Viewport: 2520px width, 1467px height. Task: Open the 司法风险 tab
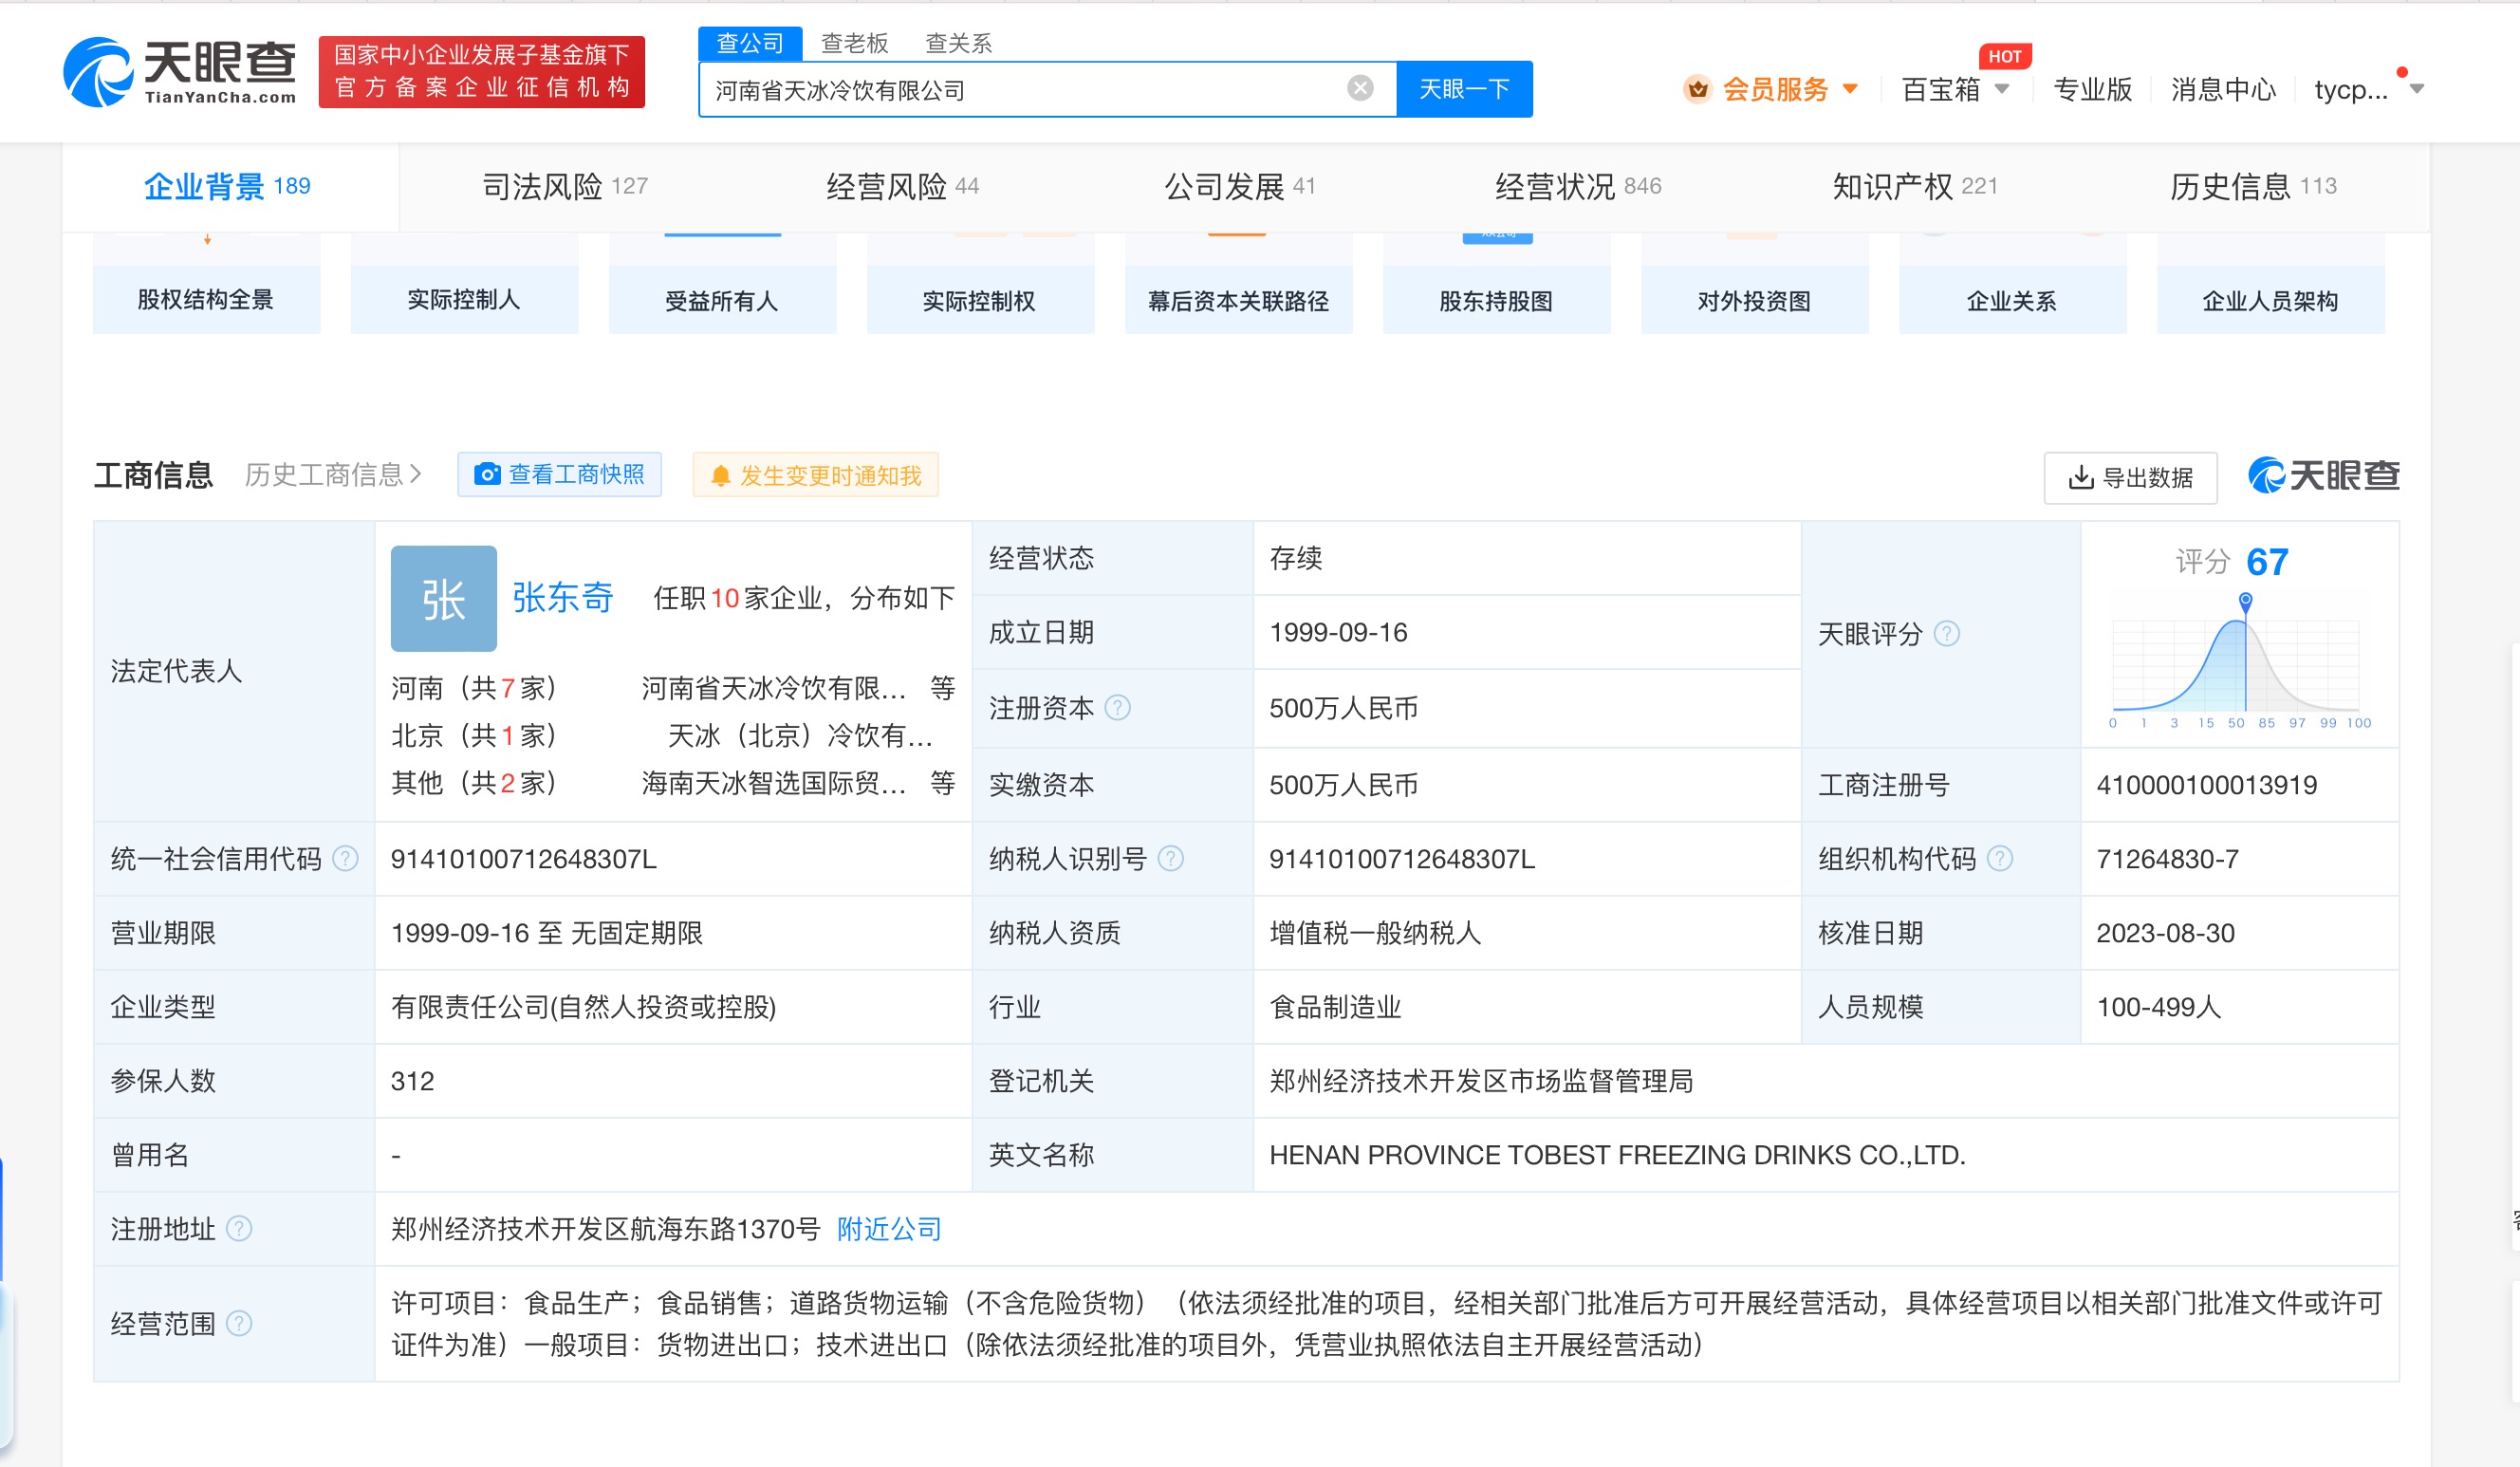(x=564, y=186)
